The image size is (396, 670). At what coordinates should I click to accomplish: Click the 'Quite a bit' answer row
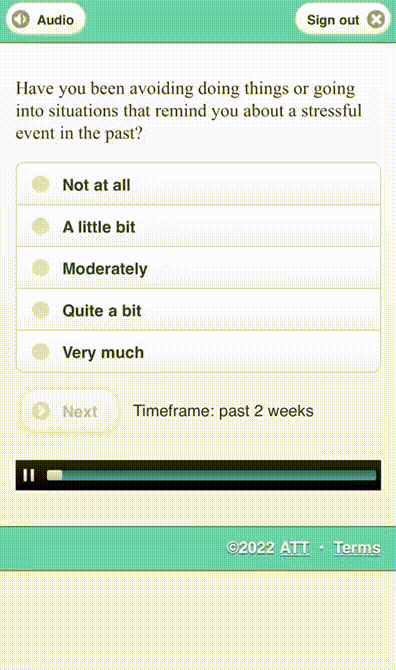click(198, 310)
